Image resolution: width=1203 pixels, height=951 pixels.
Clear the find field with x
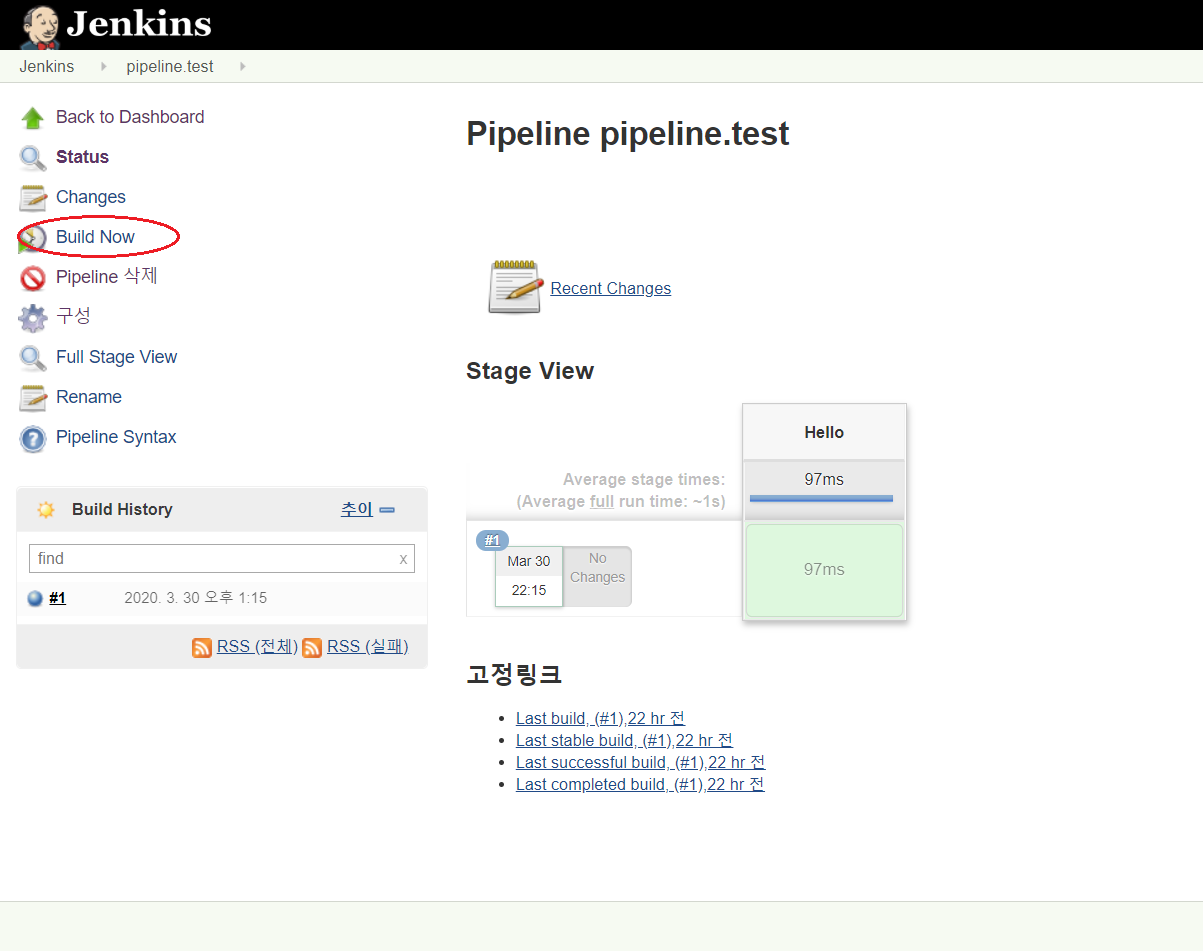(x=403, y=559)
